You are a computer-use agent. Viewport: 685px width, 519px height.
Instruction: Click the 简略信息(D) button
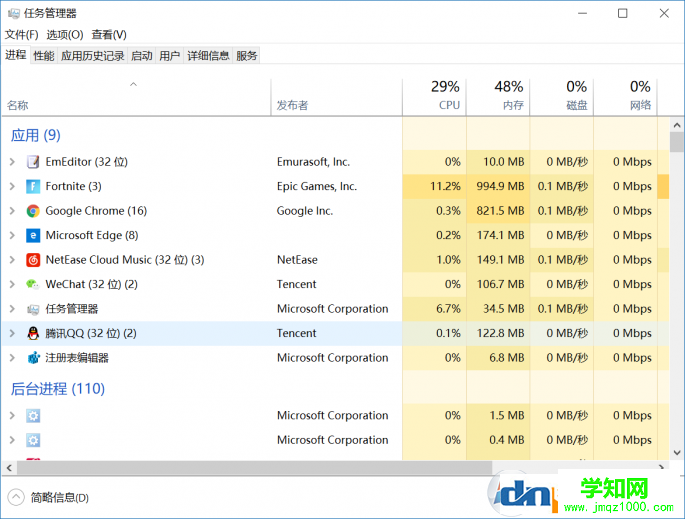tap(48, 497)
